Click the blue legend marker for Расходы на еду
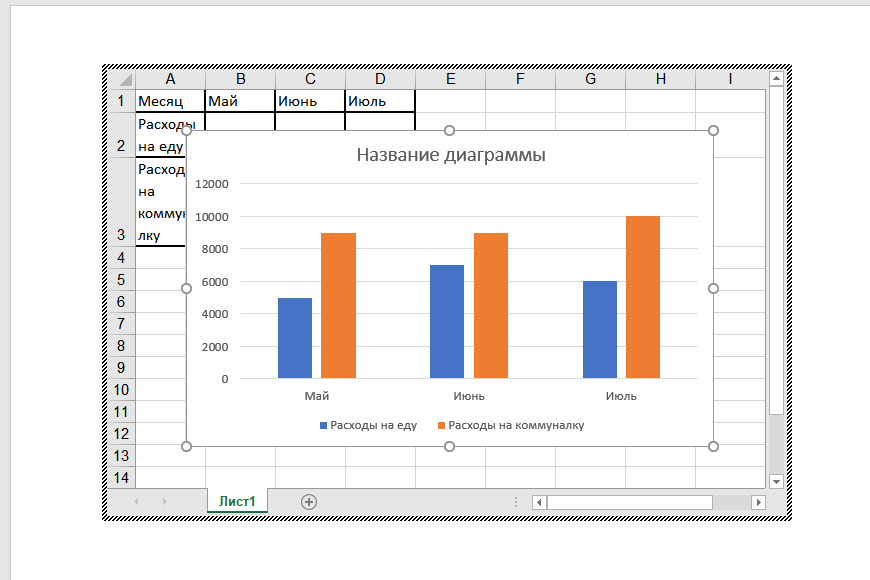 [x=323, y=425]
